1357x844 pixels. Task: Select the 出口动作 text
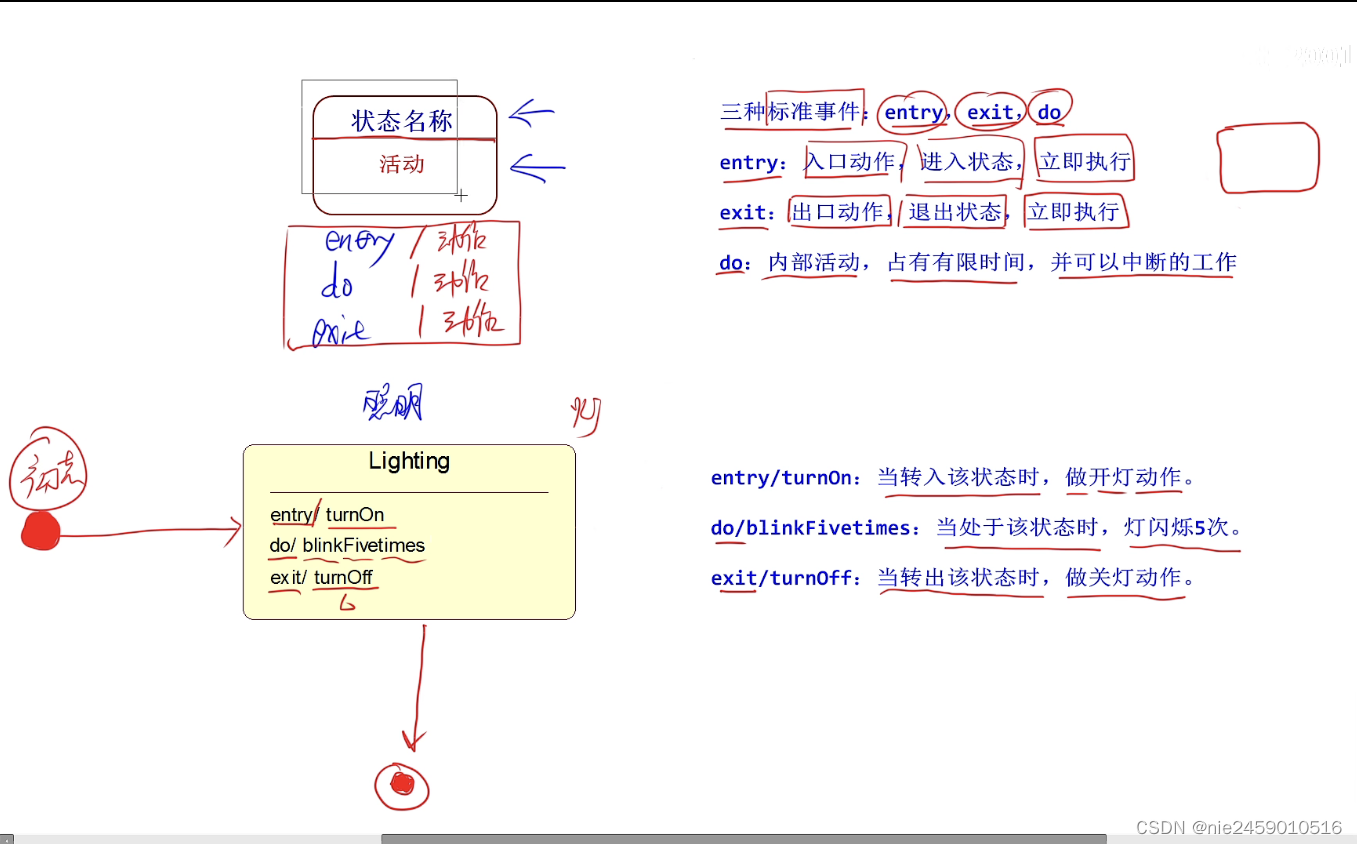click(x=838, y=212)
